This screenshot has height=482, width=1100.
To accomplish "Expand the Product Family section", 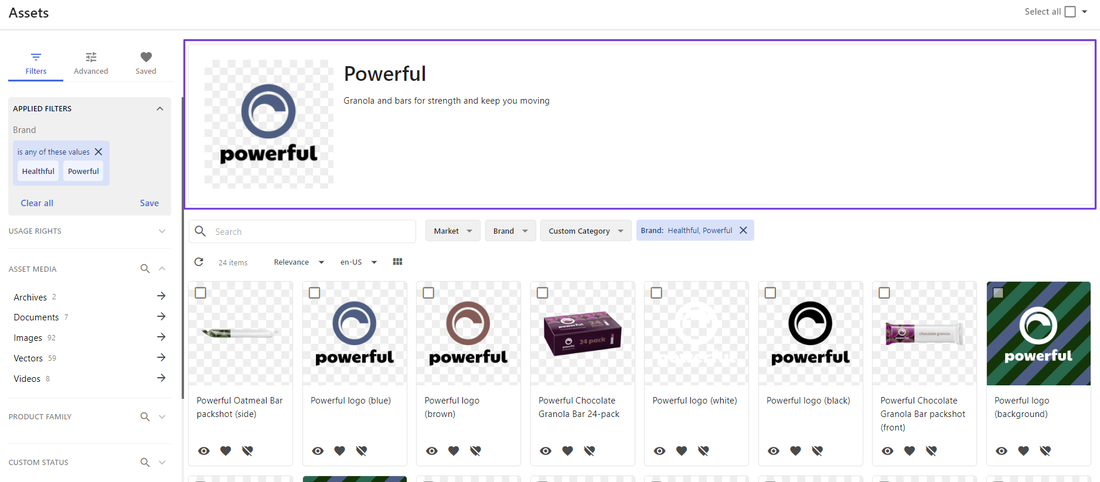I will [x=162, y=417].
